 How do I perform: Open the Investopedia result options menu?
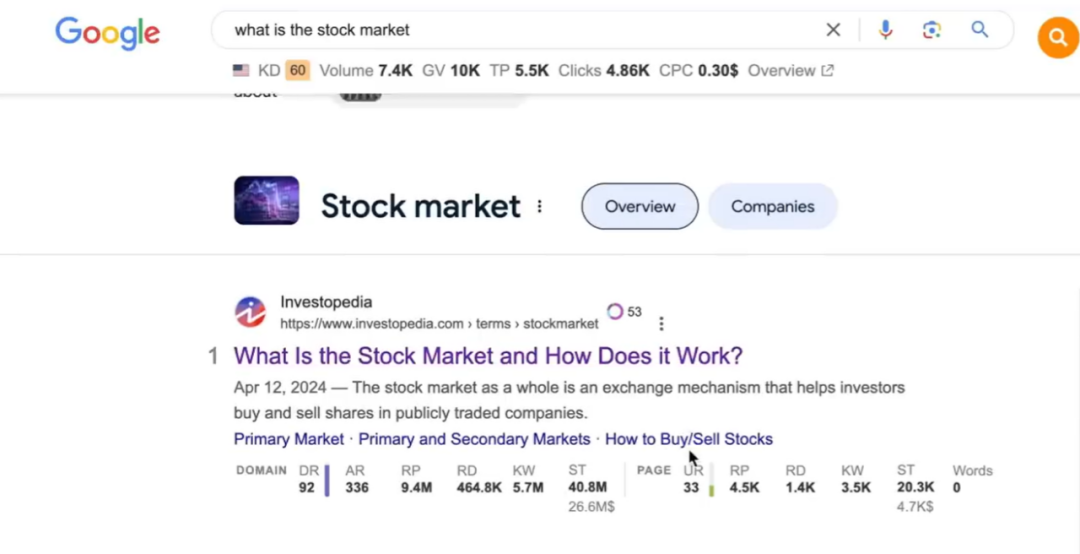pyautogui.click(x=661, y=324)
